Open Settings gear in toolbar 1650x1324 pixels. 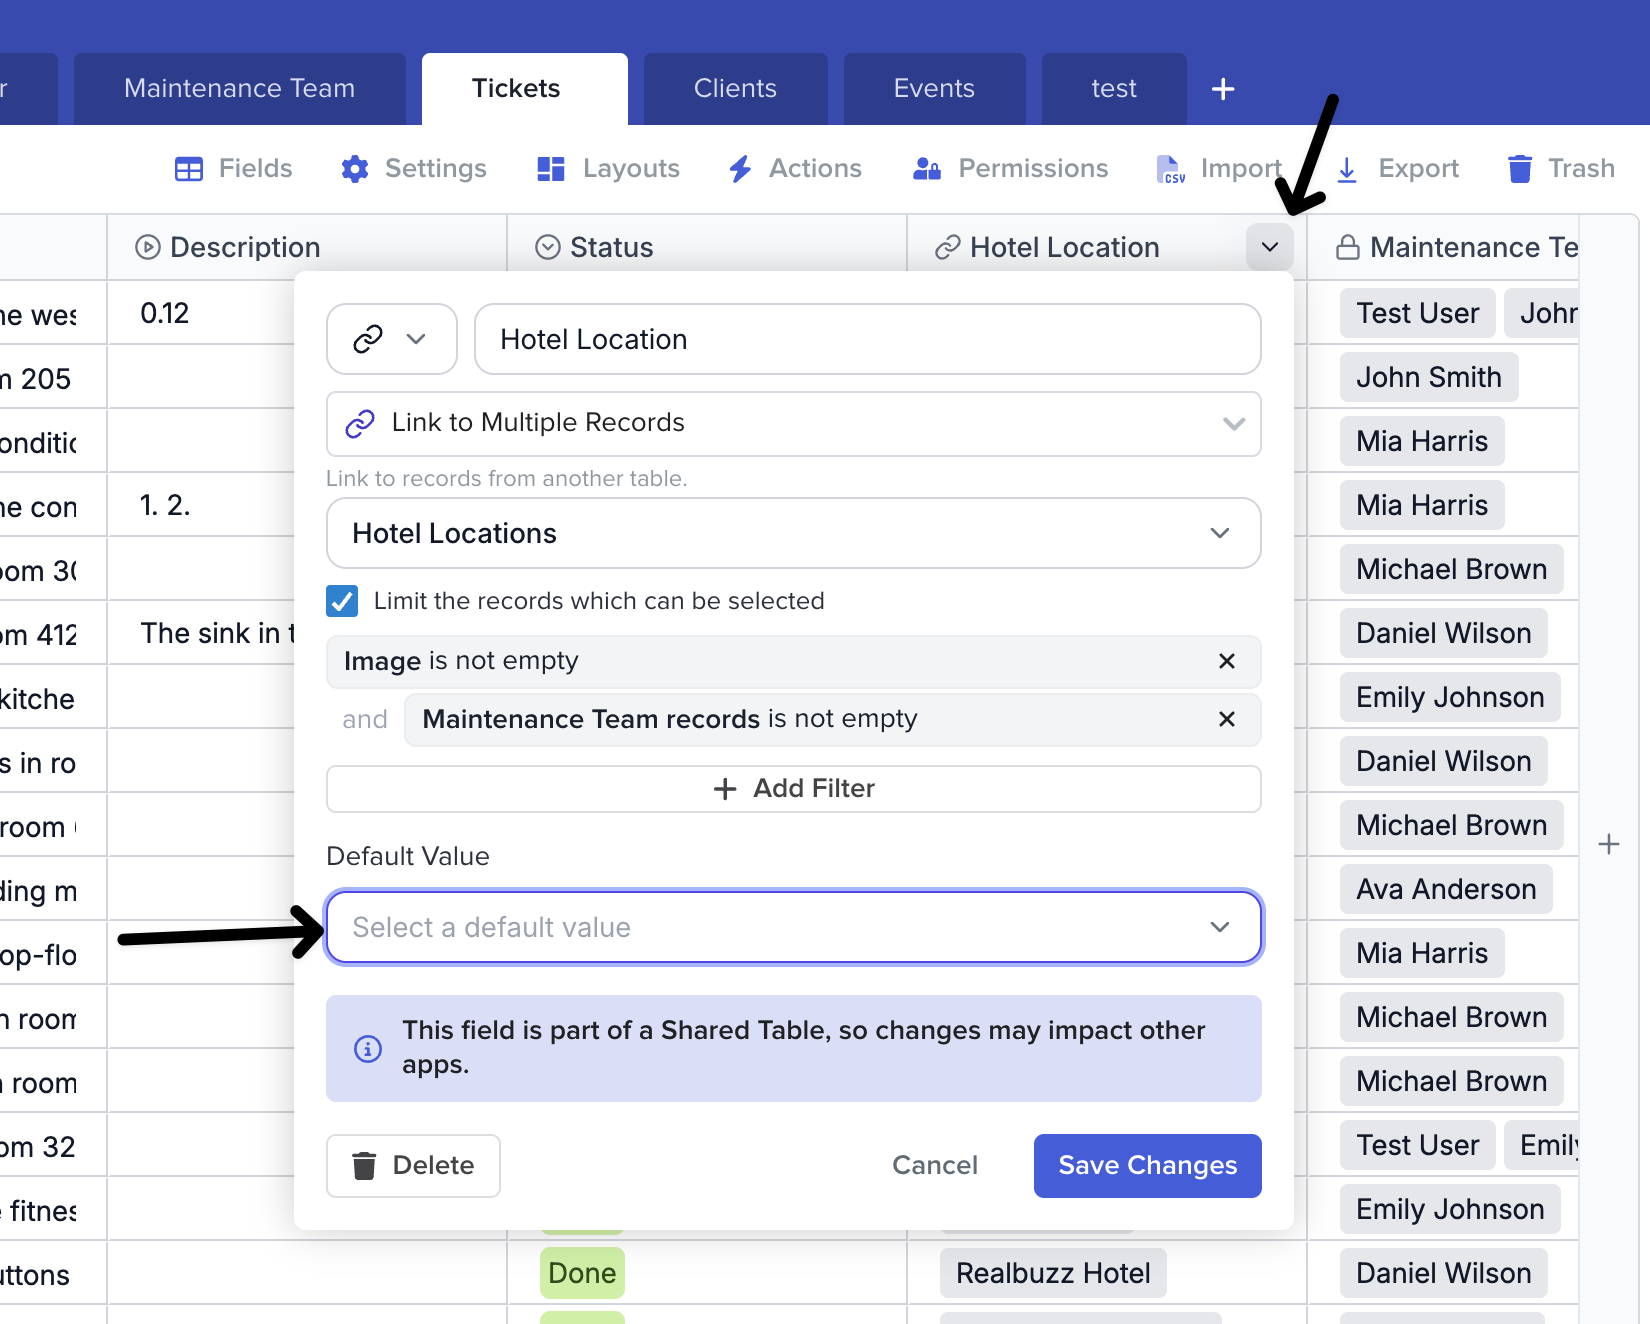(x=355, y=169)
